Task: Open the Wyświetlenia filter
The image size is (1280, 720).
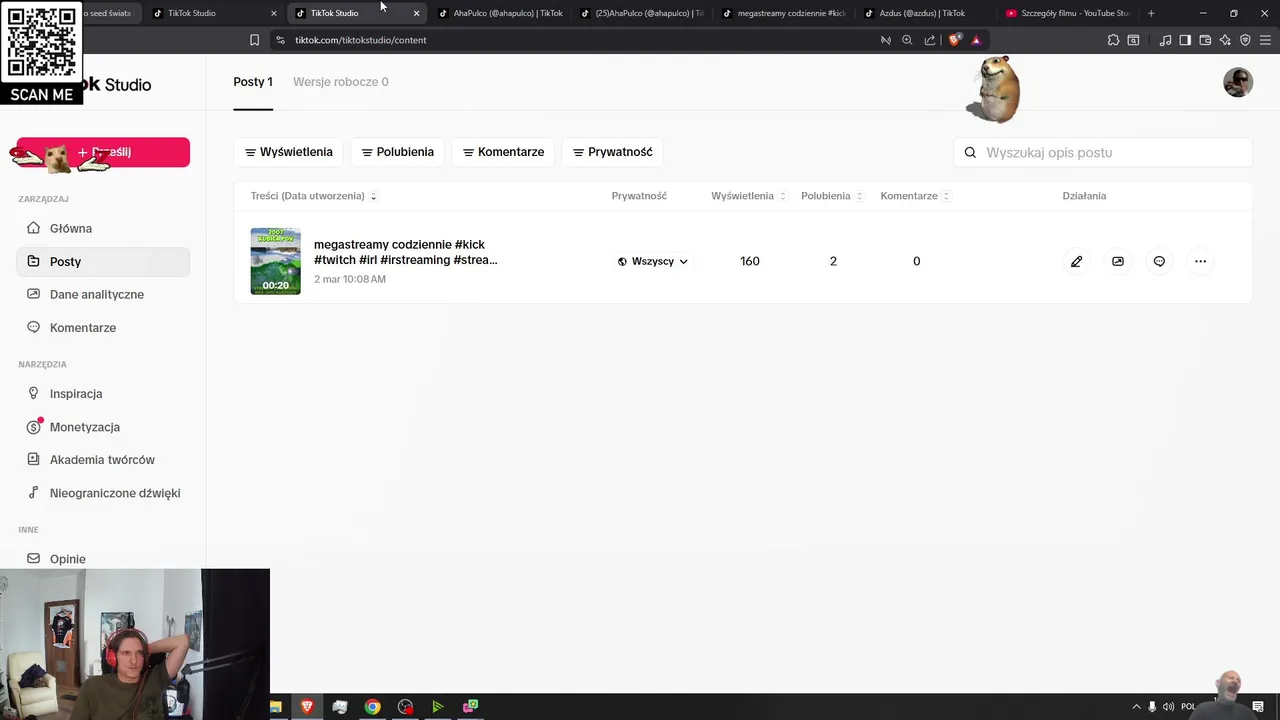Action: (289, 152)
